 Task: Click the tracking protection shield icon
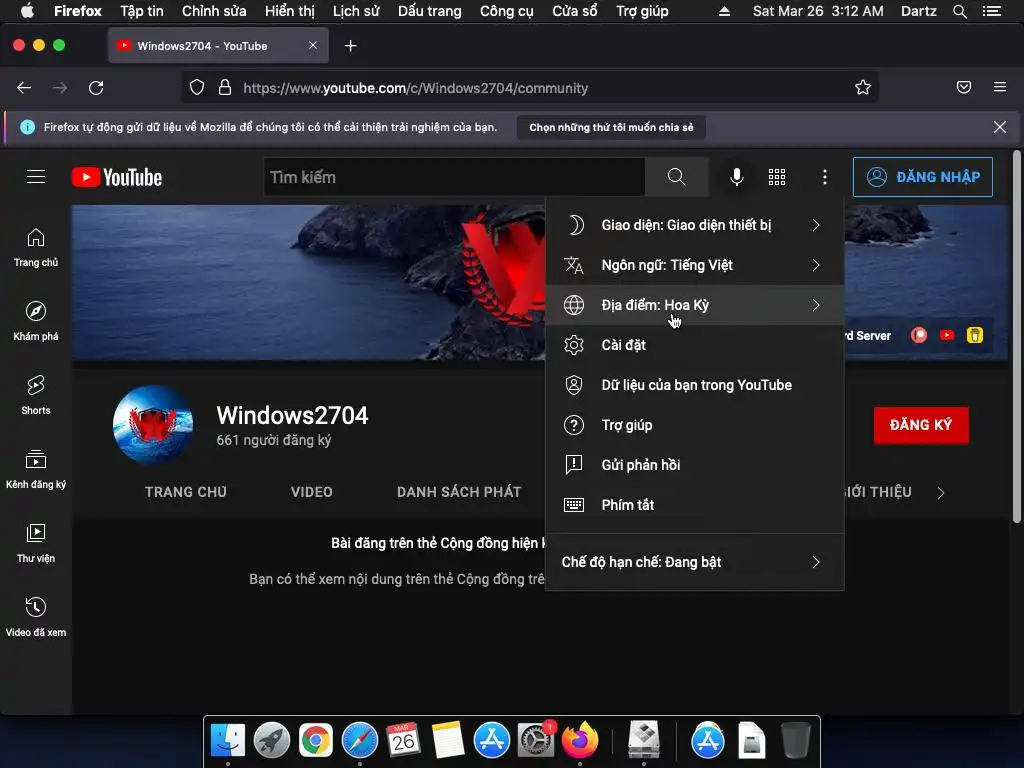197,88
